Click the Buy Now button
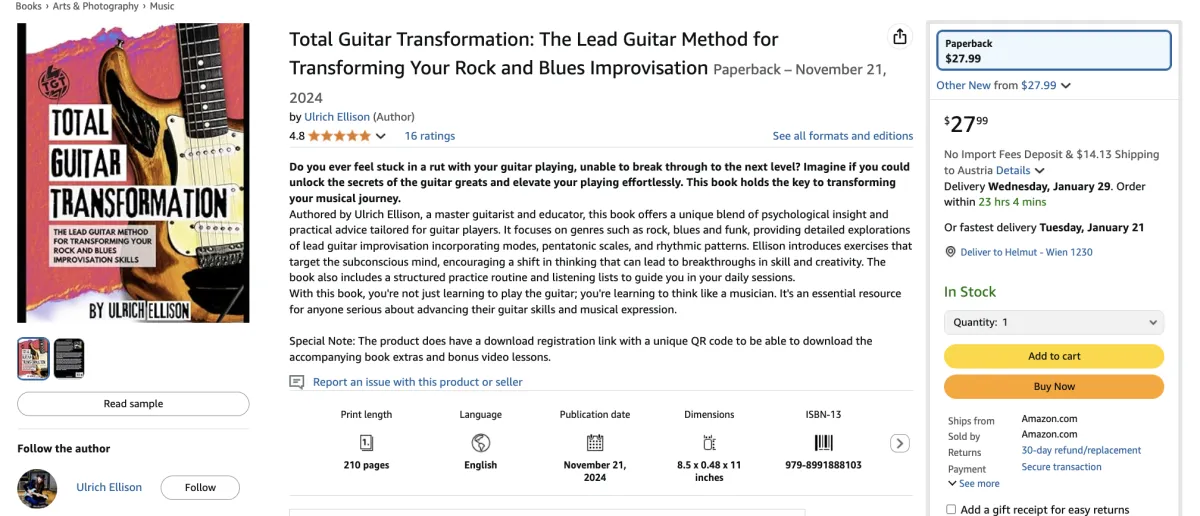This screenshot has height=516, width=1200. point(1054,386)
